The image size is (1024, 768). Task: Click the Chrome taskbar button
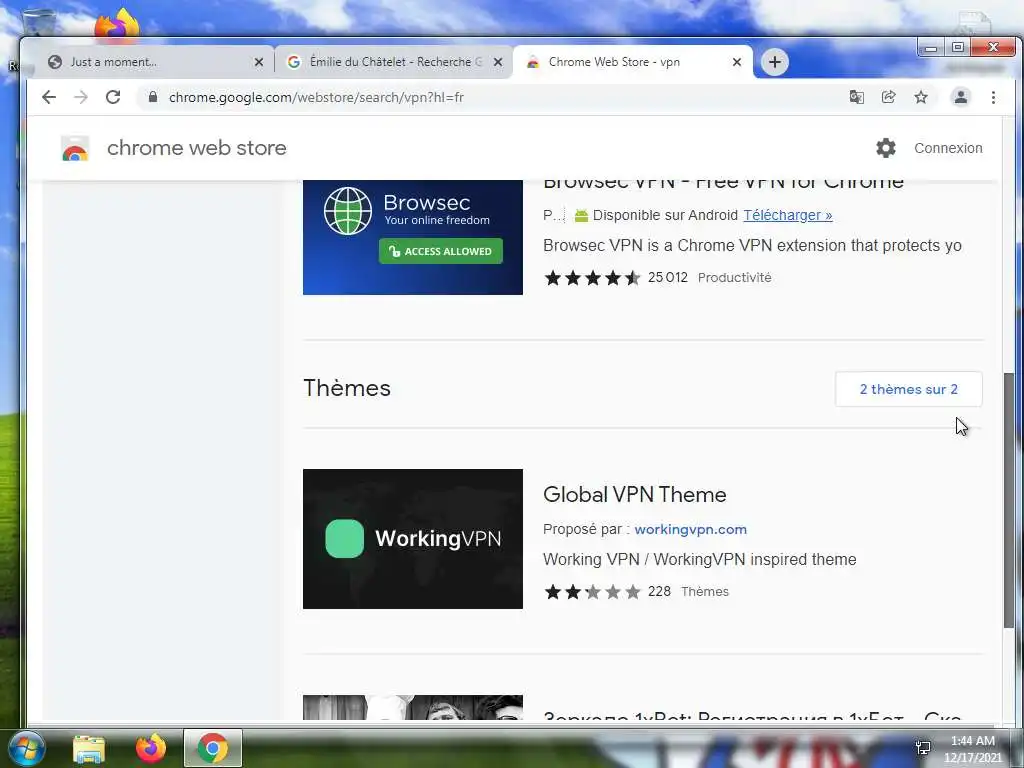click(x=213, y=748)
